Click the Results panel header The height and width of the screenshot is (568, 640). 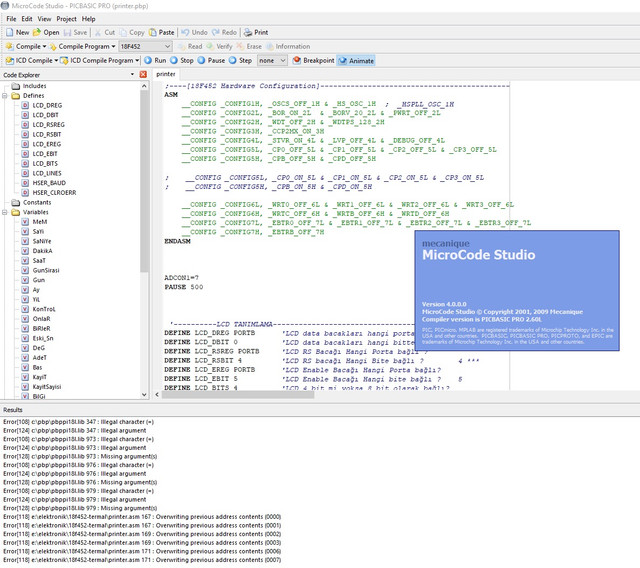point(320,410)
